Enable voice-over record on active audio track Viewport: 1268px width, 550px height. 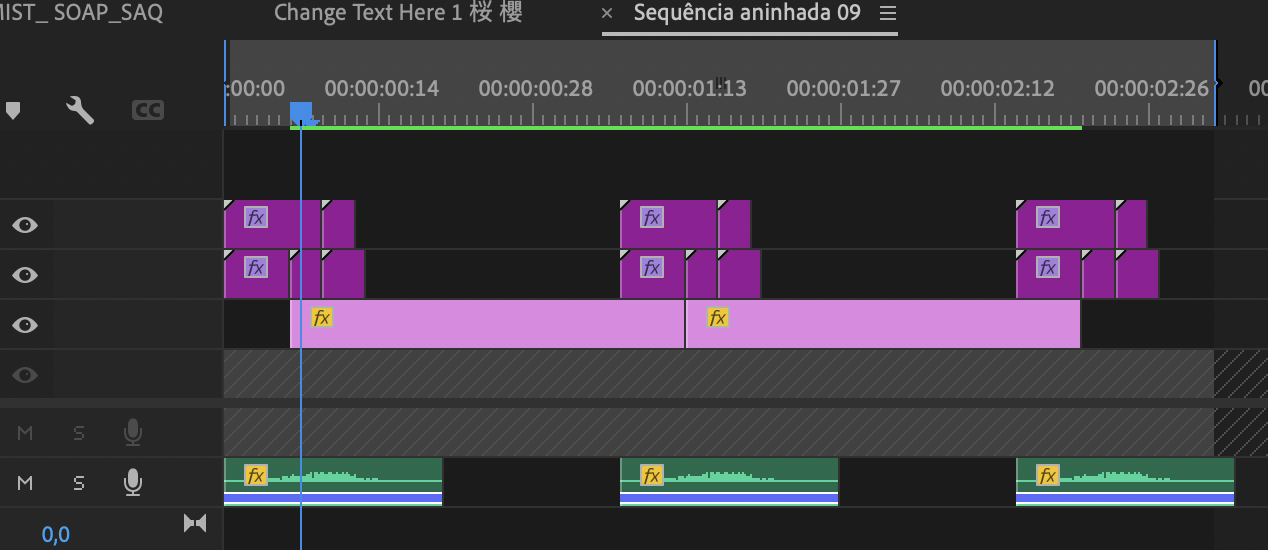point(132,483)
